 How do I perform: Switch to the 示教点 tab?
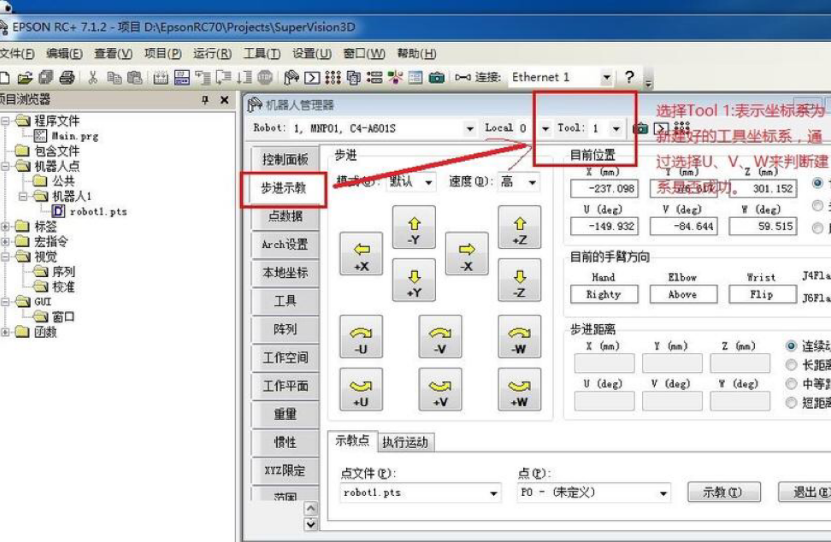point(352,440)
